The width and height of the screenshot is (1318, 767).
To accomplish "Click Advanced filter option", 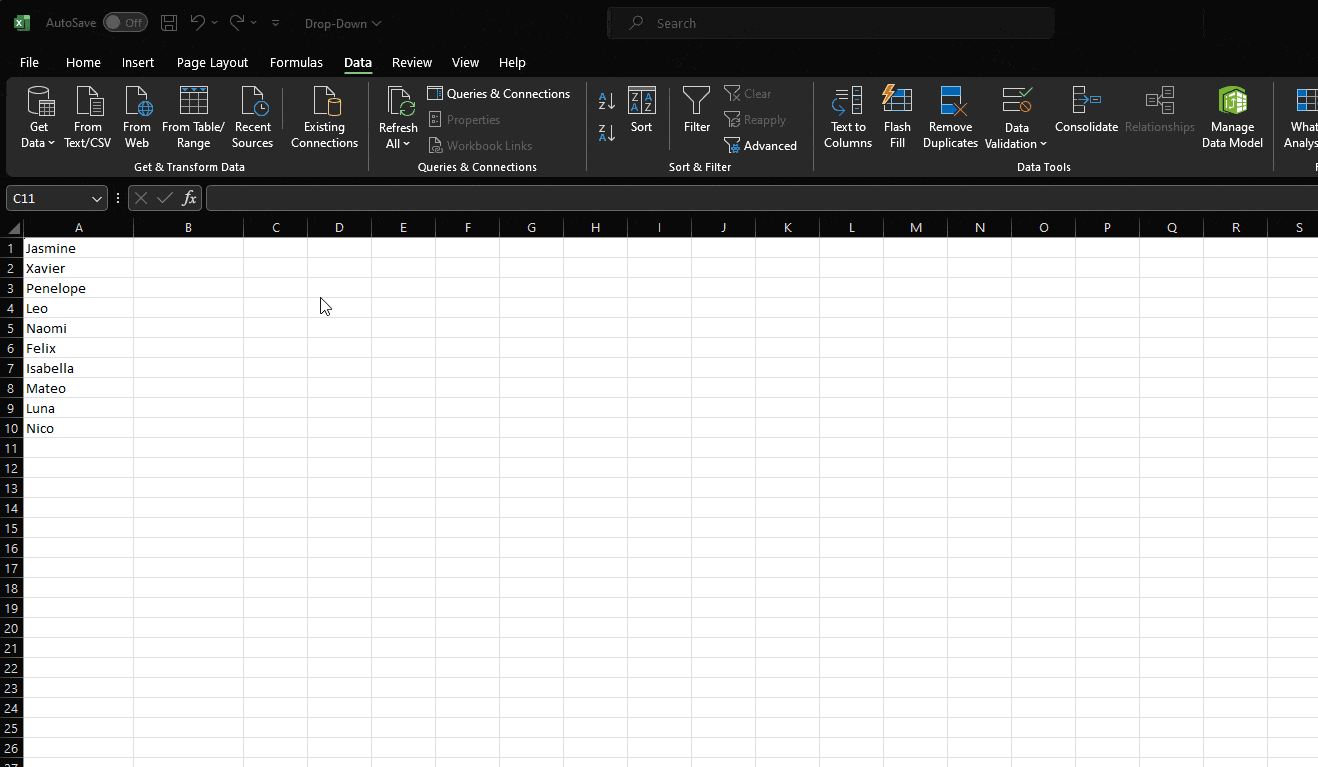I will click(762, 145).
